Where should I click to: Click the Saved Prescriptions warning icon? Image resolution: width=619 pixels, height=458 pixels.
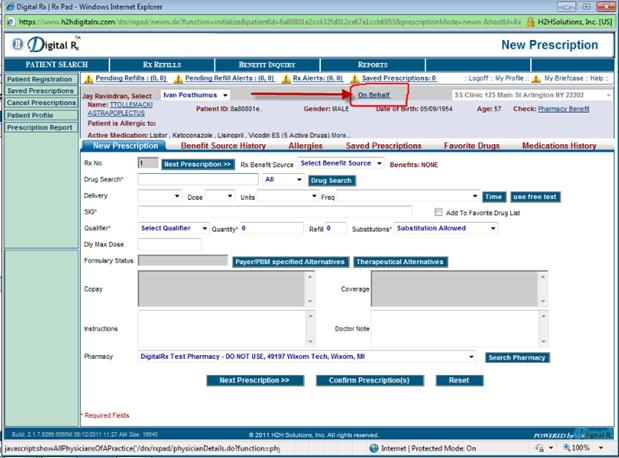(x=354, y=78)
